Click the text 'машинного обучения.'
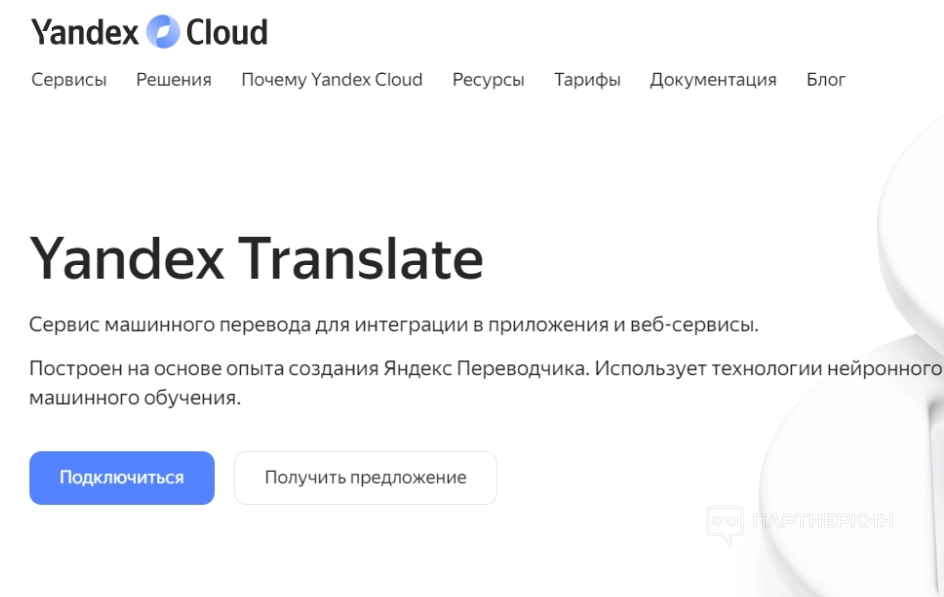Viewport: 944px width, 597px height. coord(135,398)
